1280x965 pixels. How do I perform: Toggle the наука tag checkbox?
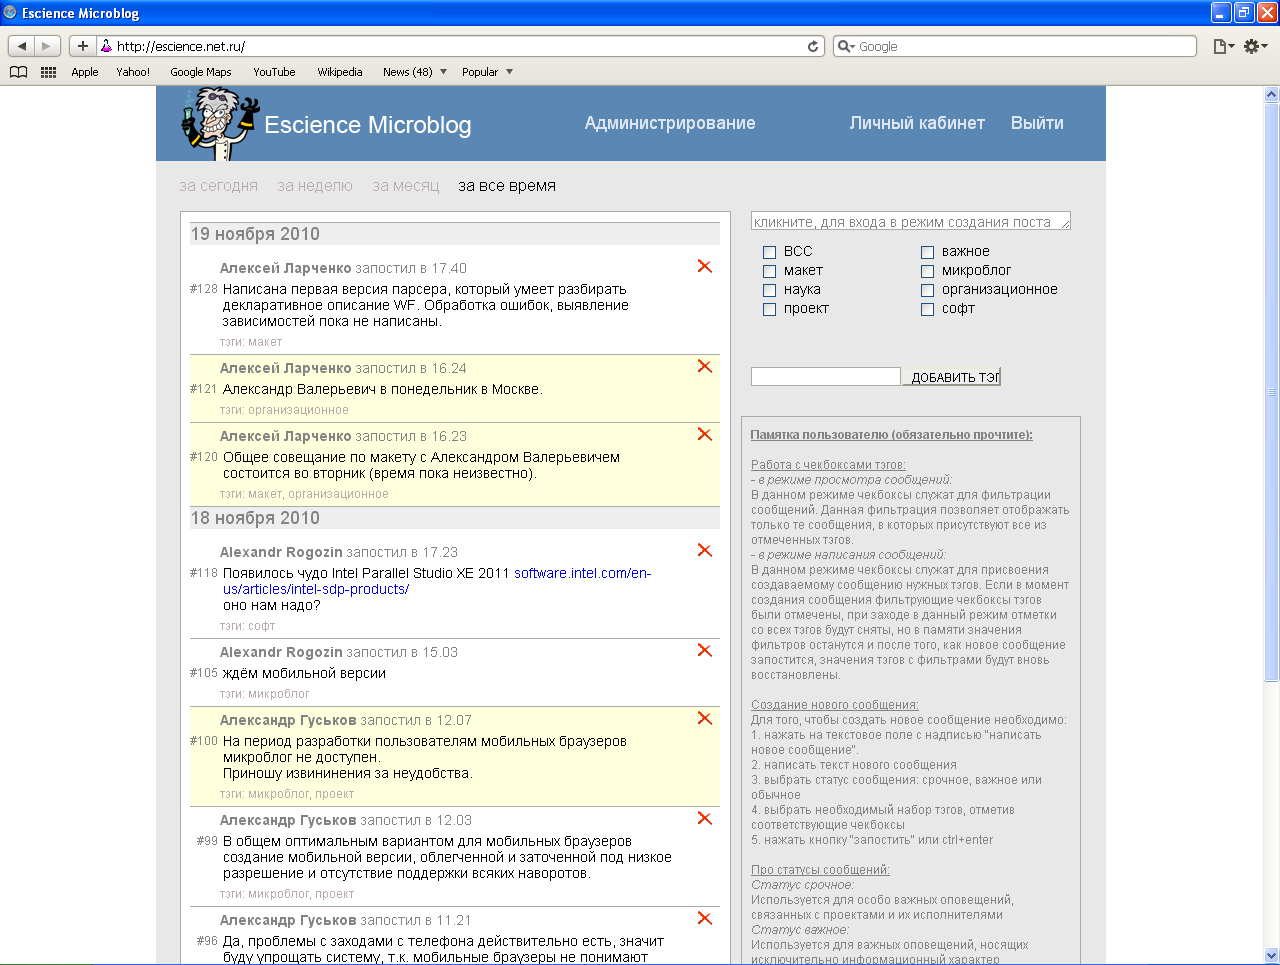[x=769, y=290]
